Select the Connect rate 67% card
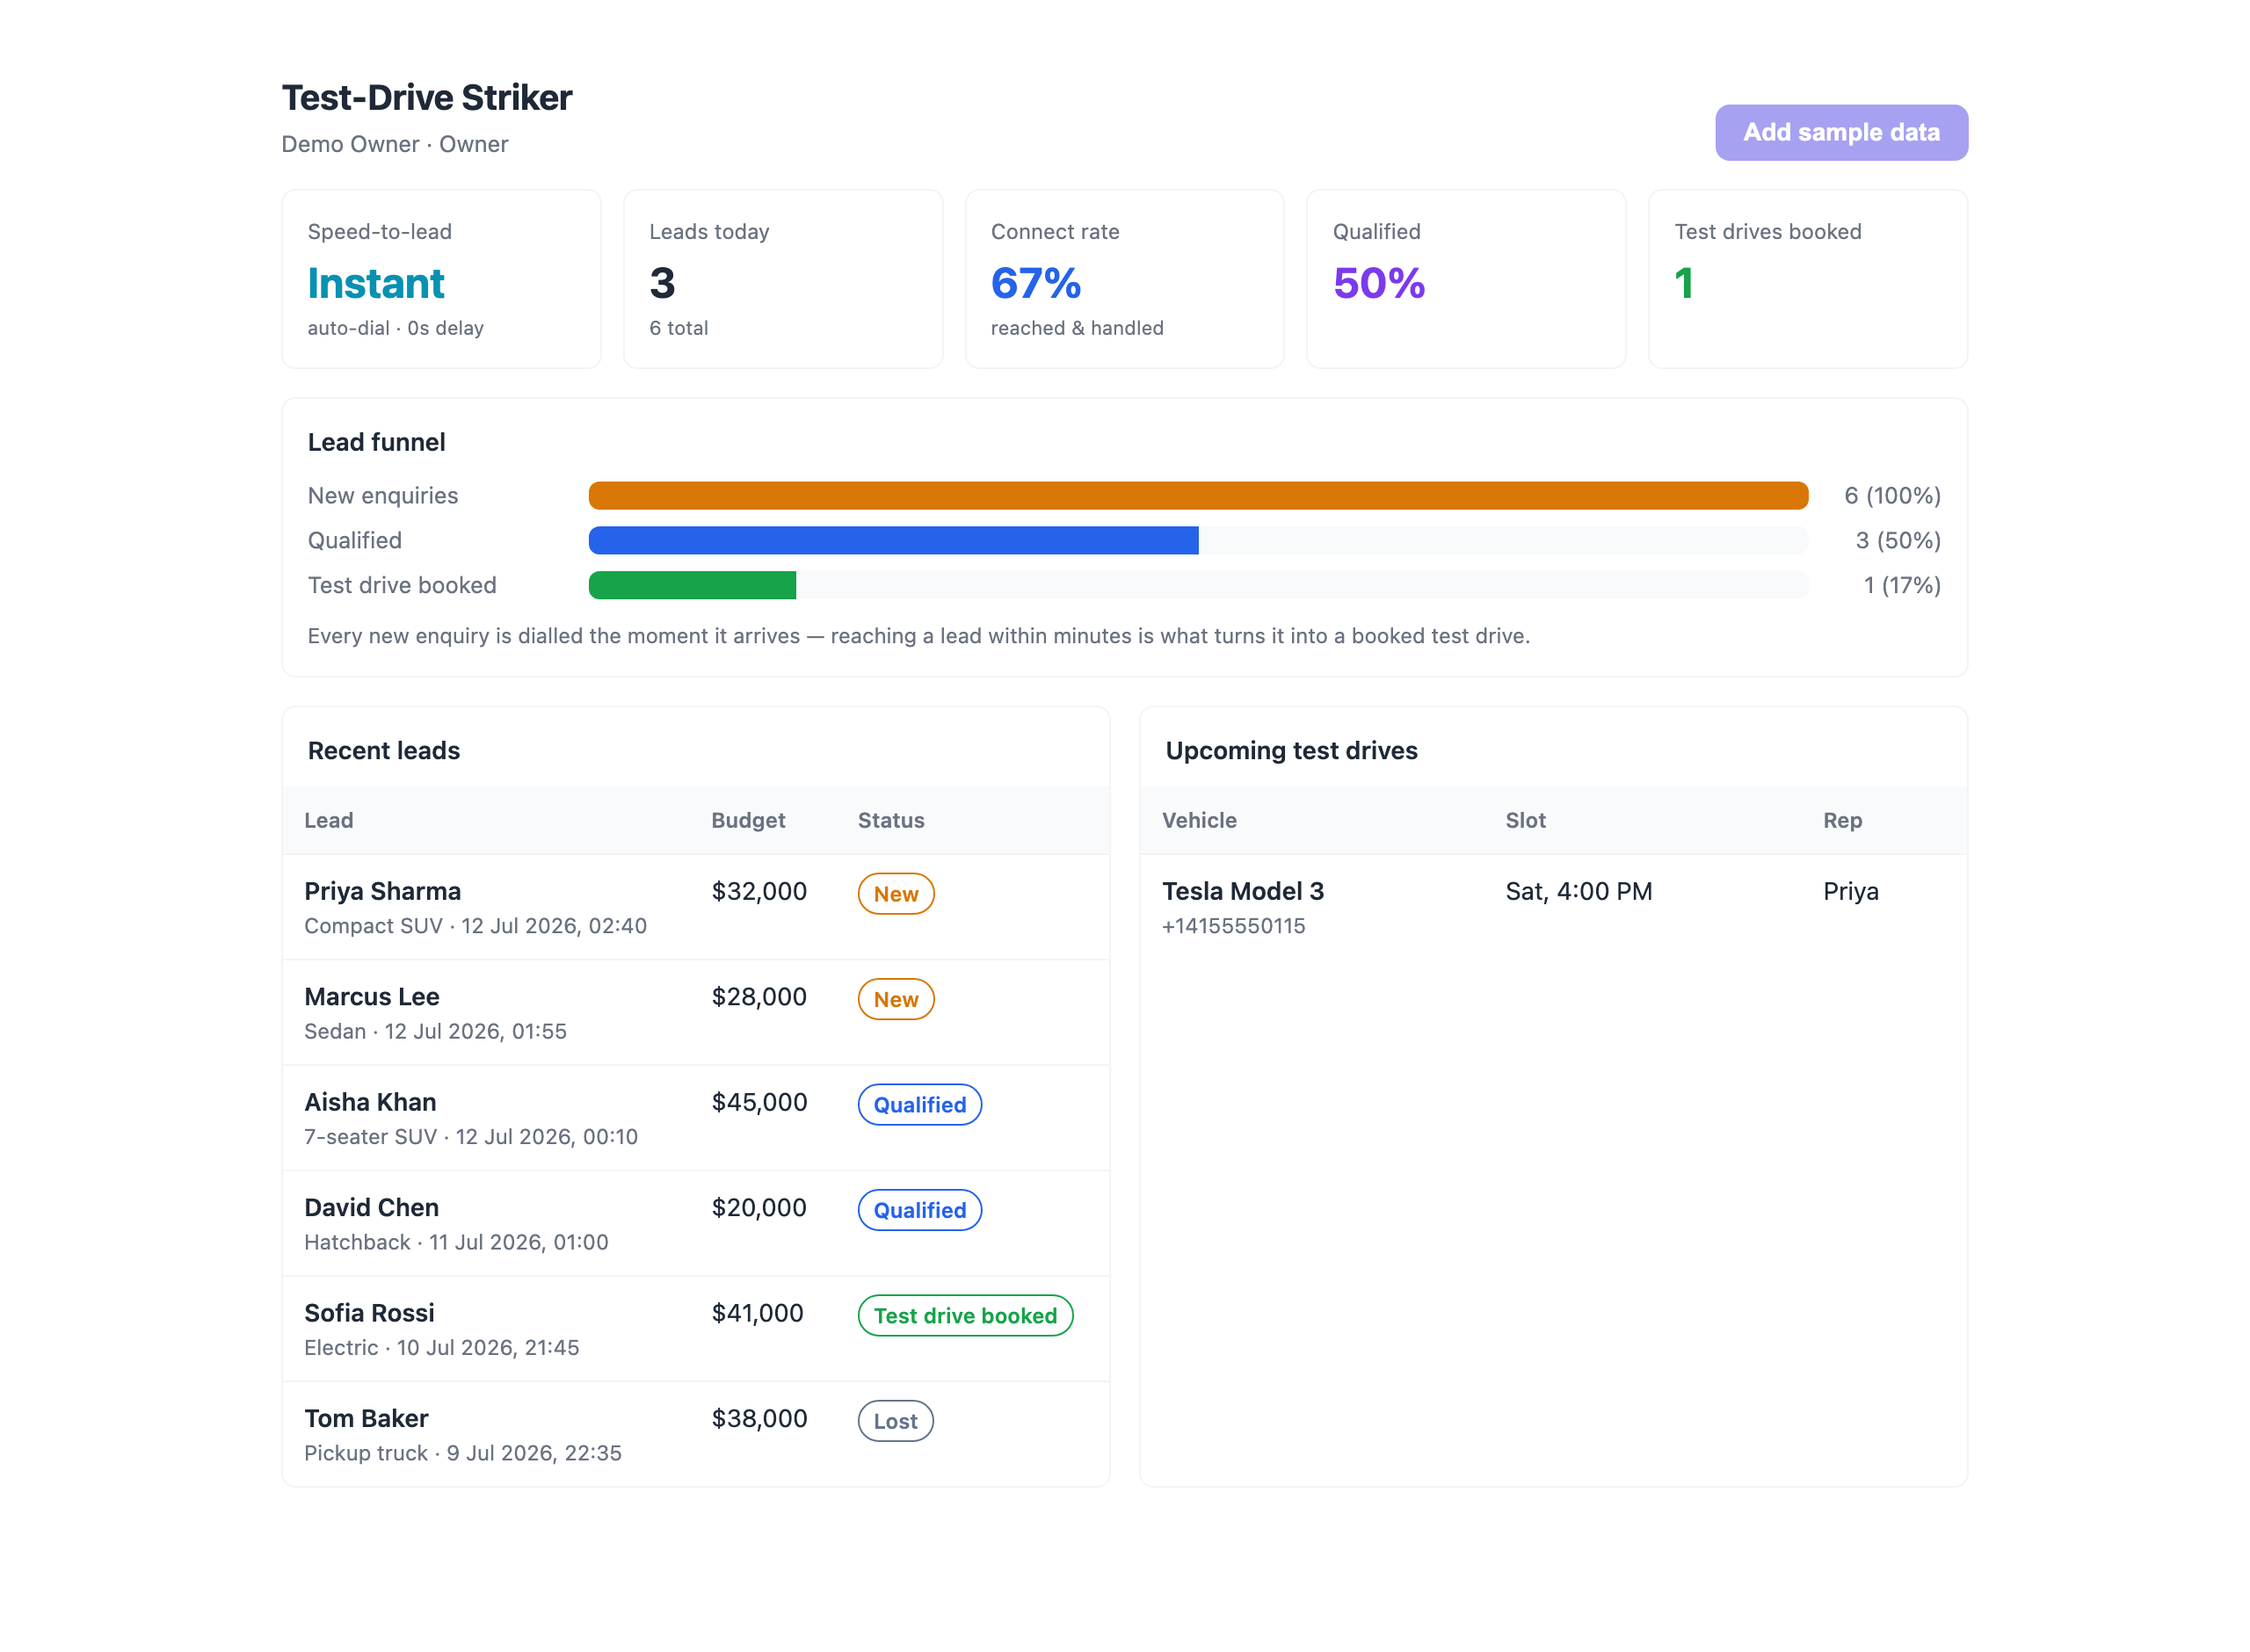The image size is (2250, 1652). pos(1124,279)
